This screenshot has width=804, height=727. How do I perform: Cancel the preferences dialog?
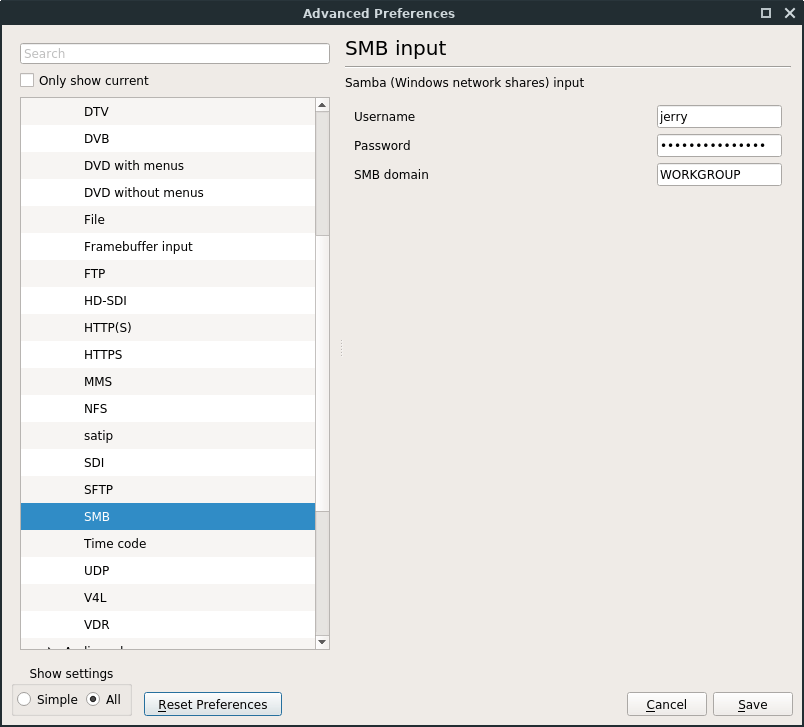coord(666,704)
